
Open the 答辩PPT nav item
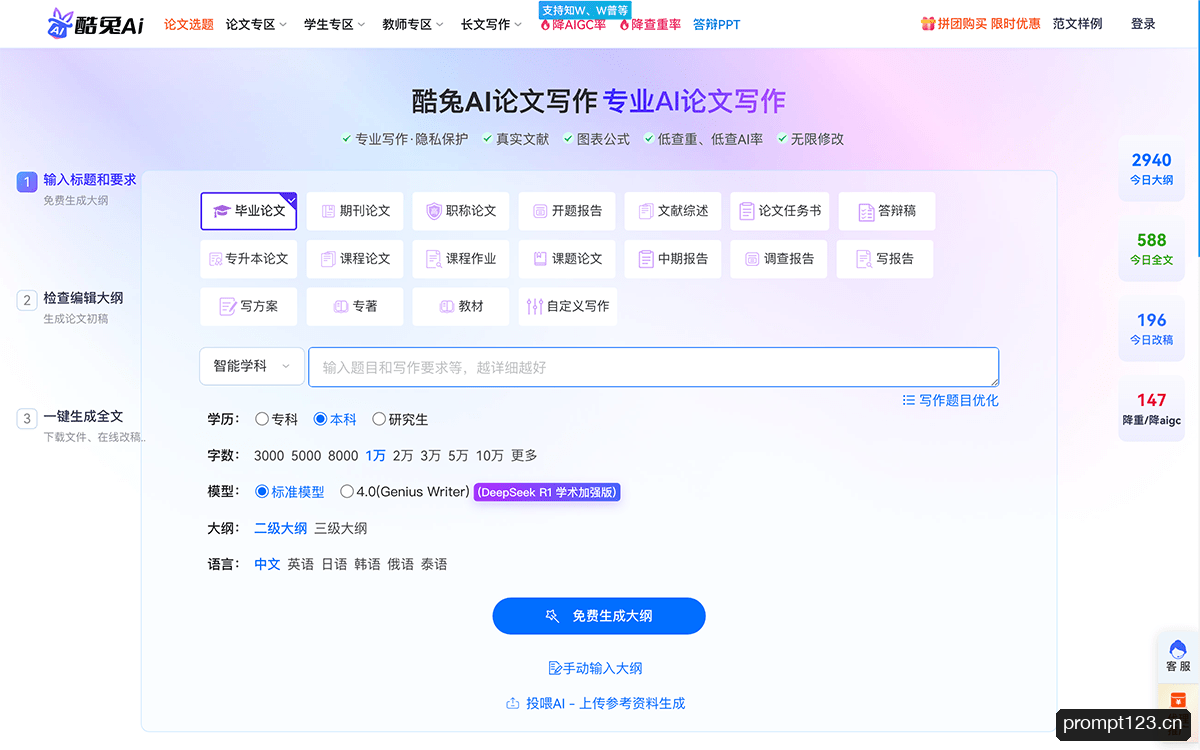click(717, 24)
